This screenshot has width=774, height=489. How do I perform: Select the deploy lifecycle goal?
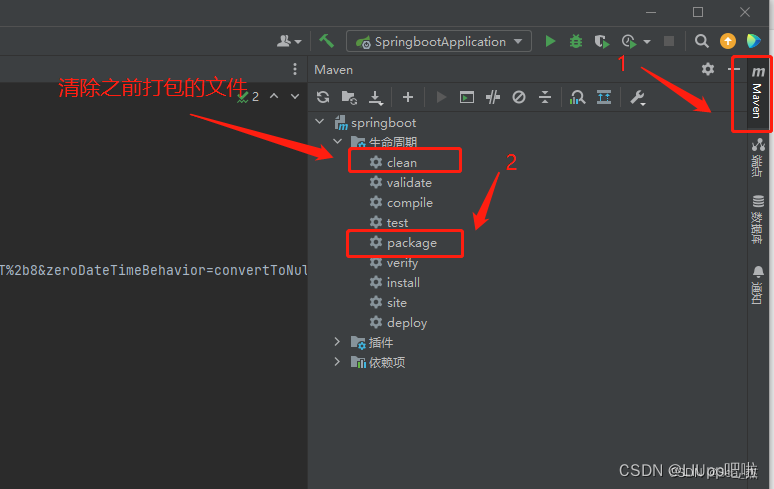click(398, 323)
